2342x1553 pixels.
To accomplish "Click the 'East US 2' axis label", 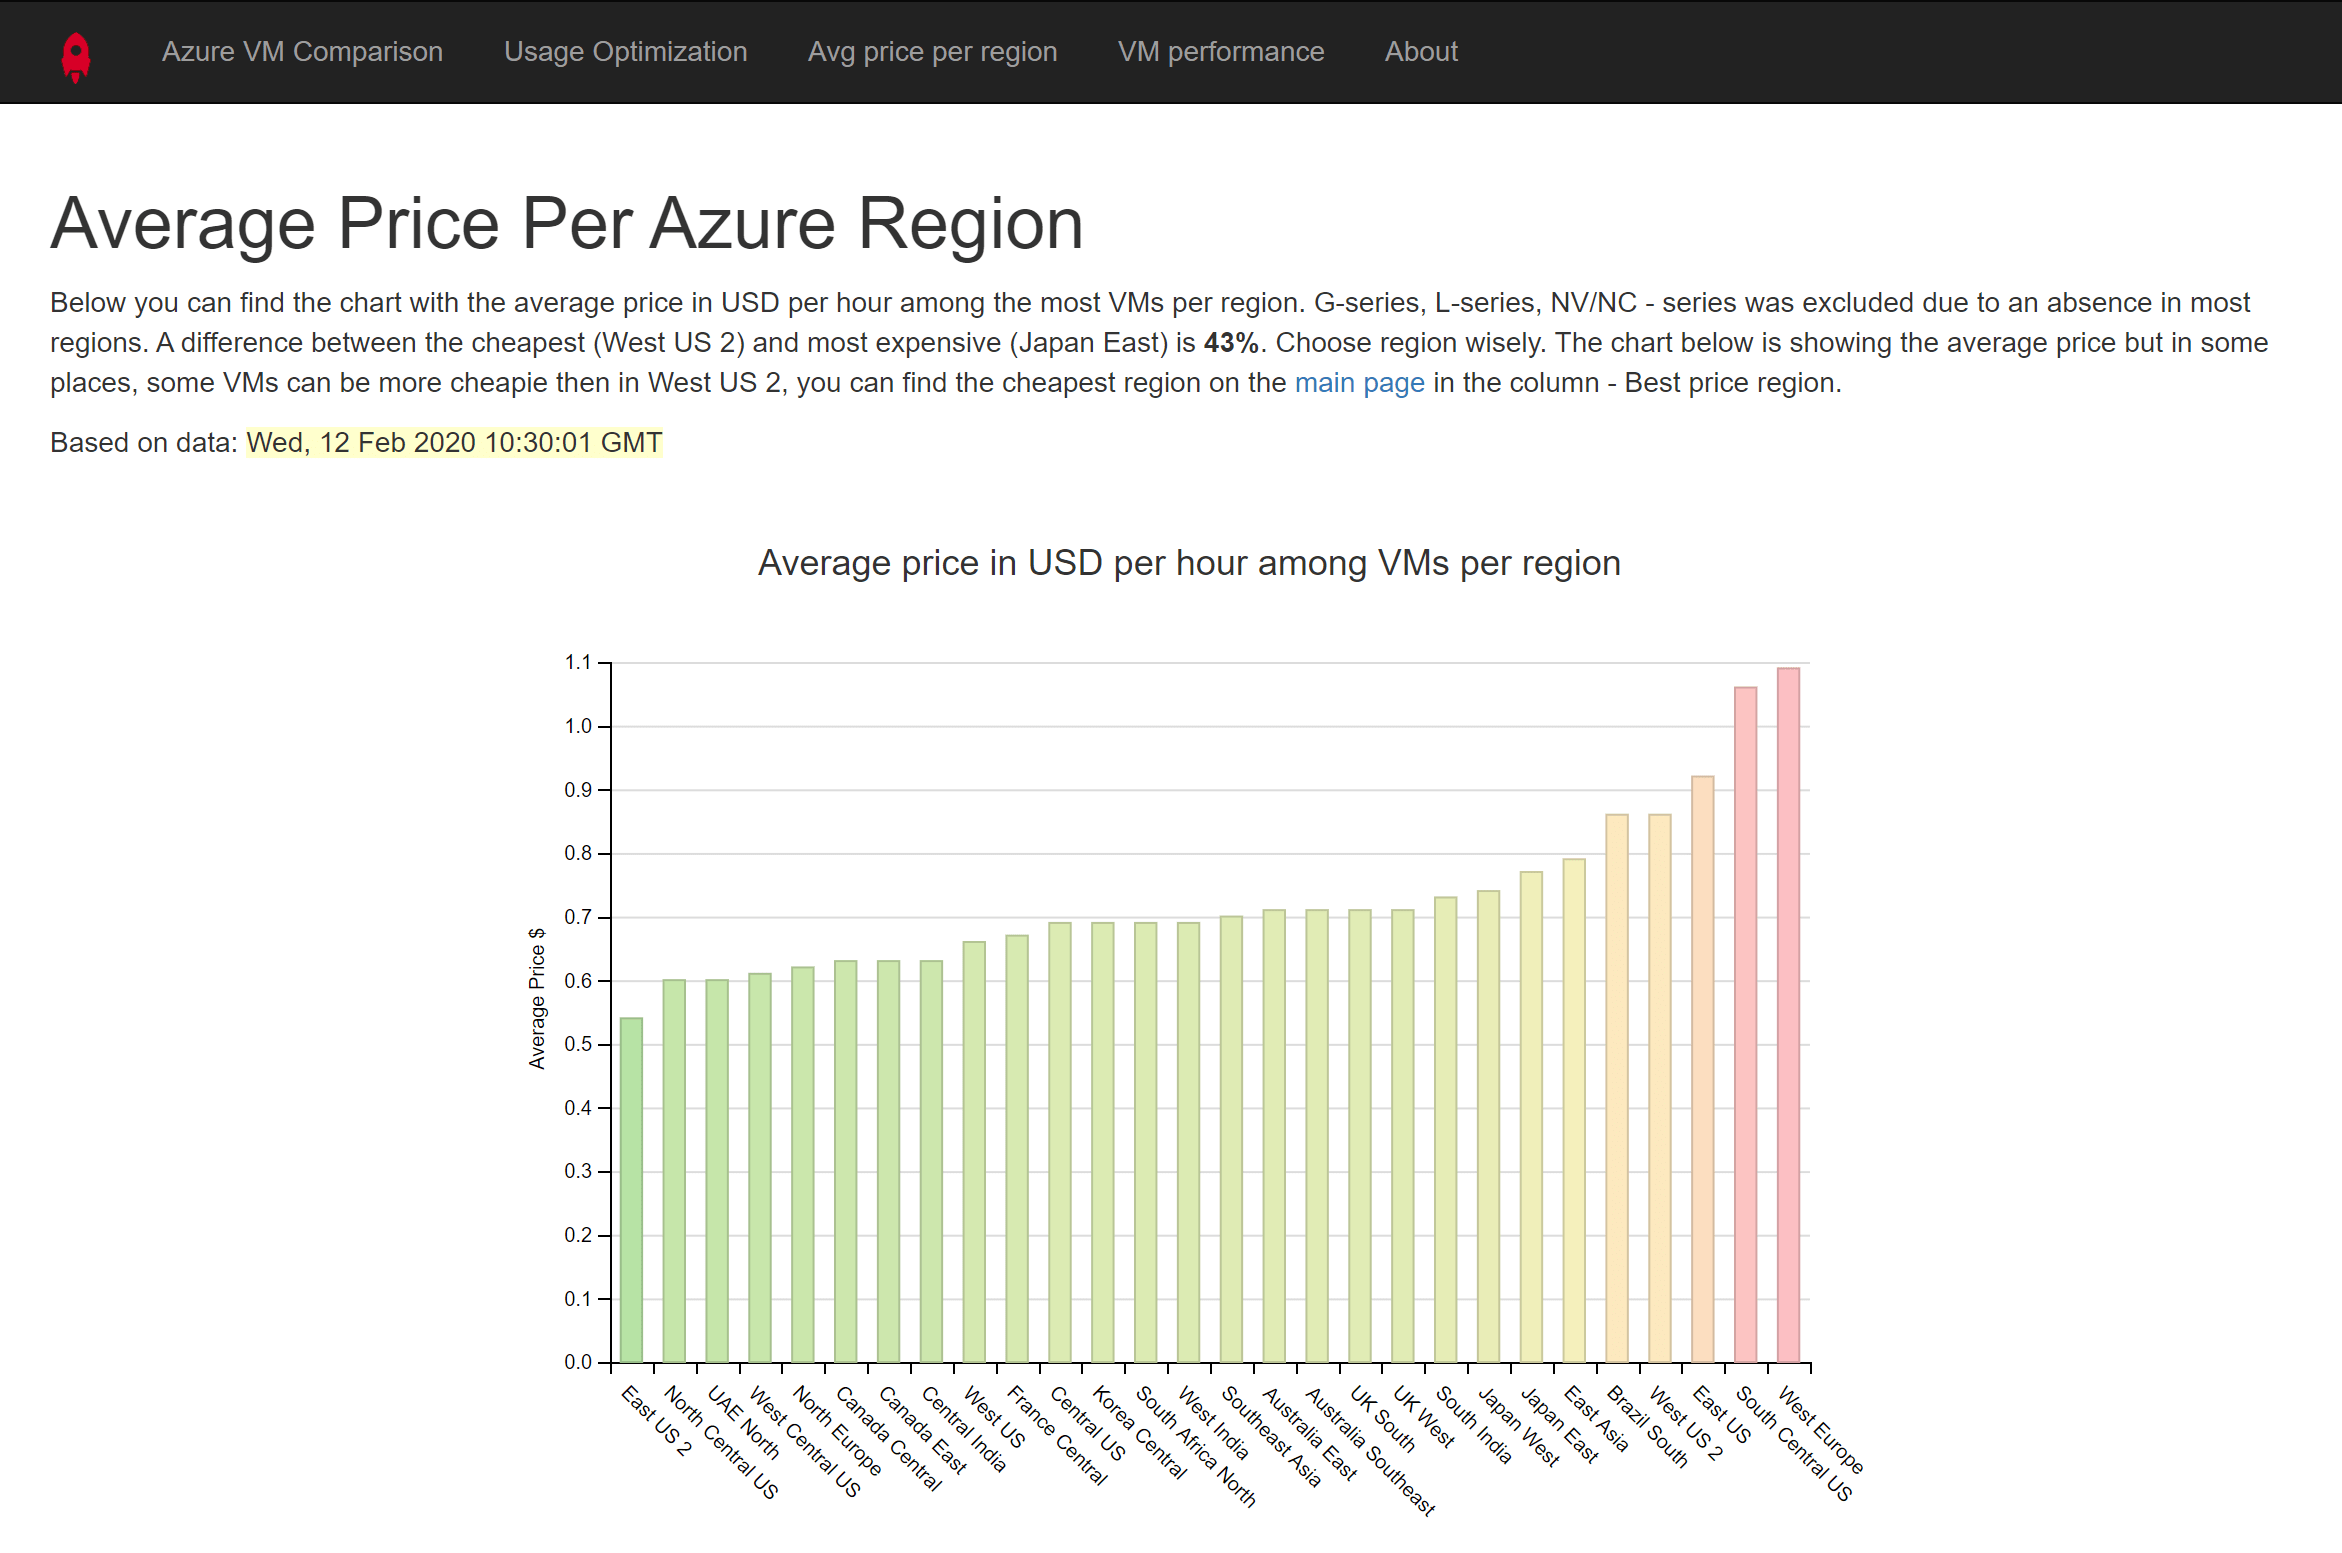I will [x=656, y=1421].
